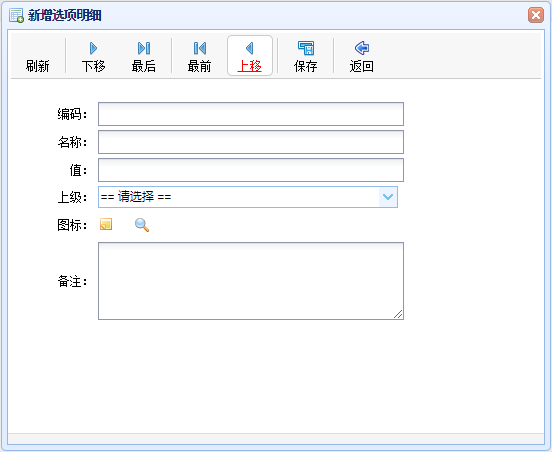This screenshot has width=552, height=452.
Task: Click inside the 备注 text area
Action: click(251, 281)
